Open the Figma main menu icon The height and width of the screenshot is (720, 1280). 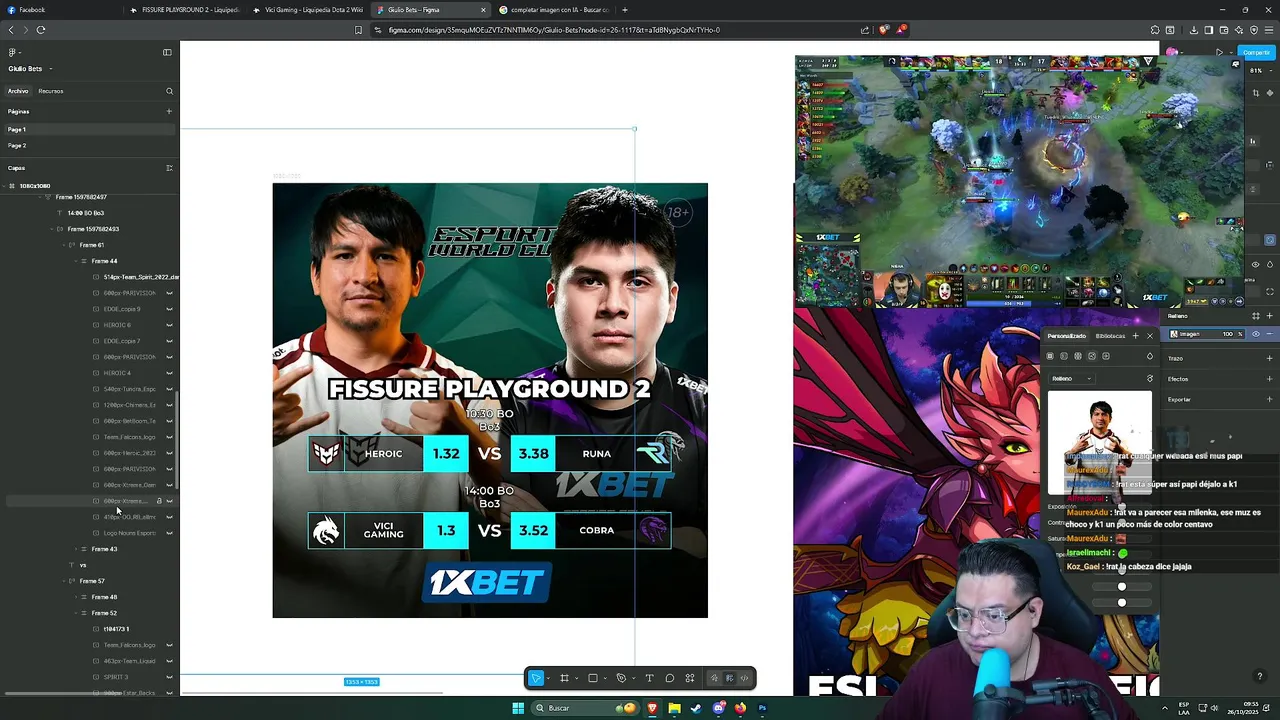(13, 52)
